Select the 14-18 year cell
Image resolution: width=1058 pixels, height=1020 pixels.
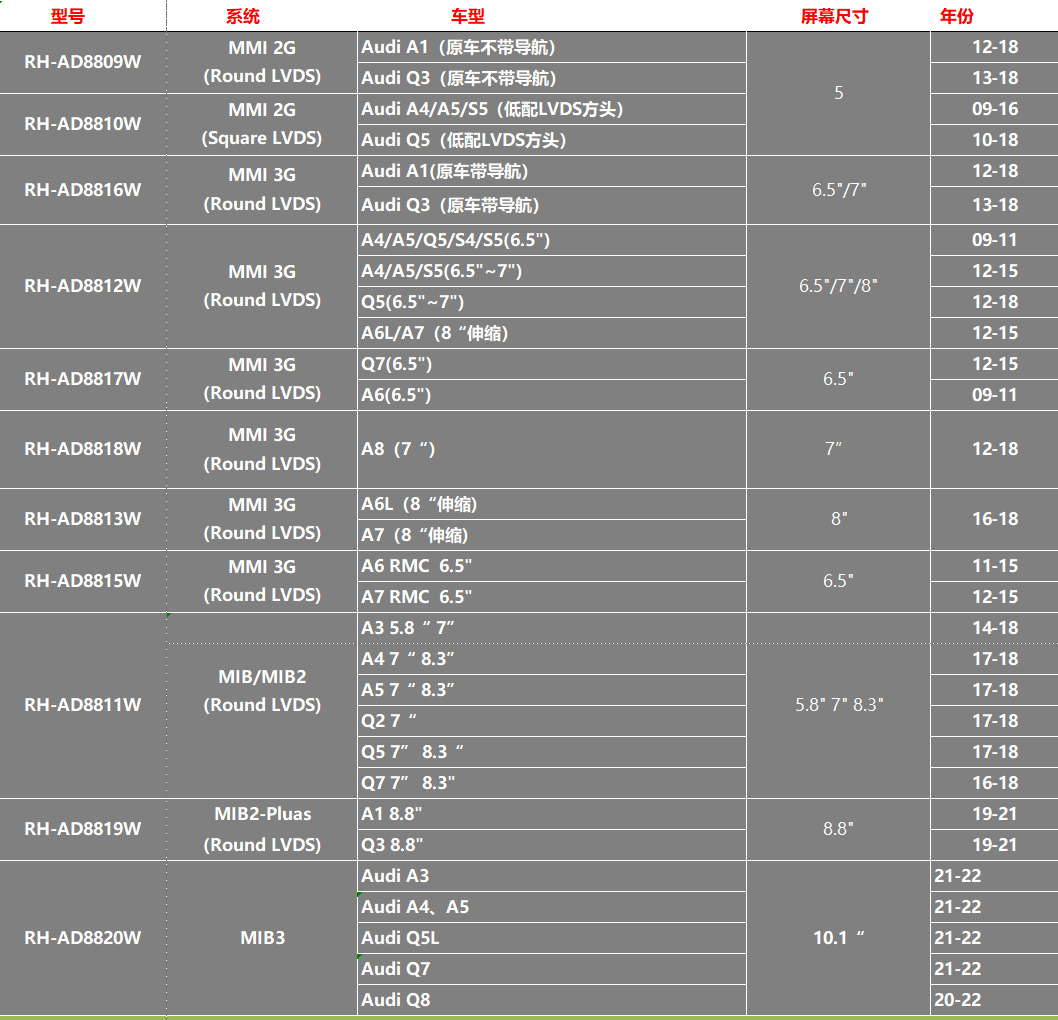click(995, 629)
